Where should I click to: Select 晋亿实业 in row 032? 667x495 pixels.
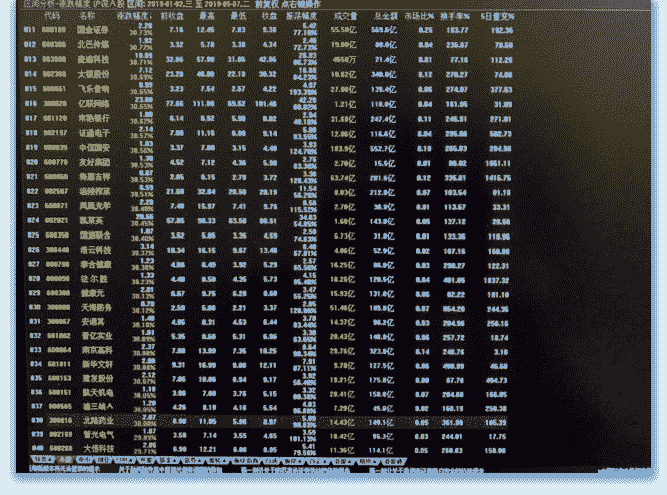tap(97, 336)
